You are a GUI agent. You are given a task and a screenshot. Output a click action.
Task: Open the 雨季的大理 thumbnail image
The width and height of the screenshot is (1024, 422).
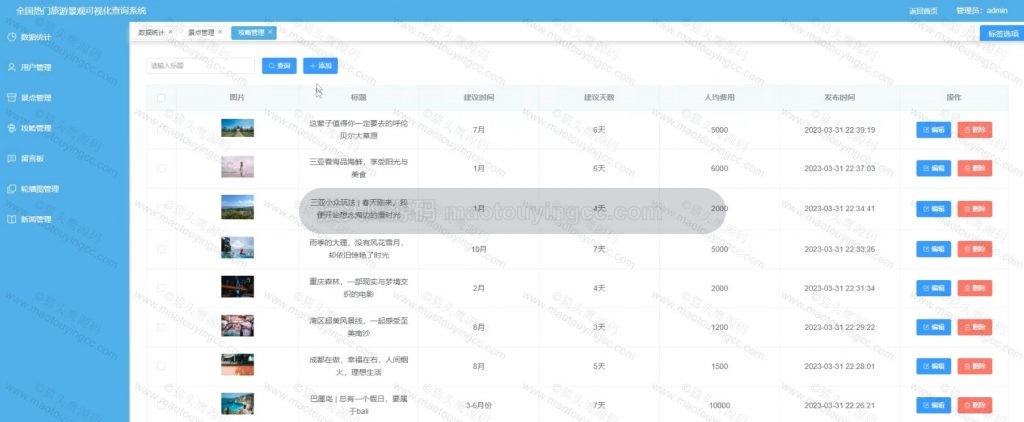tap(237, 248)
